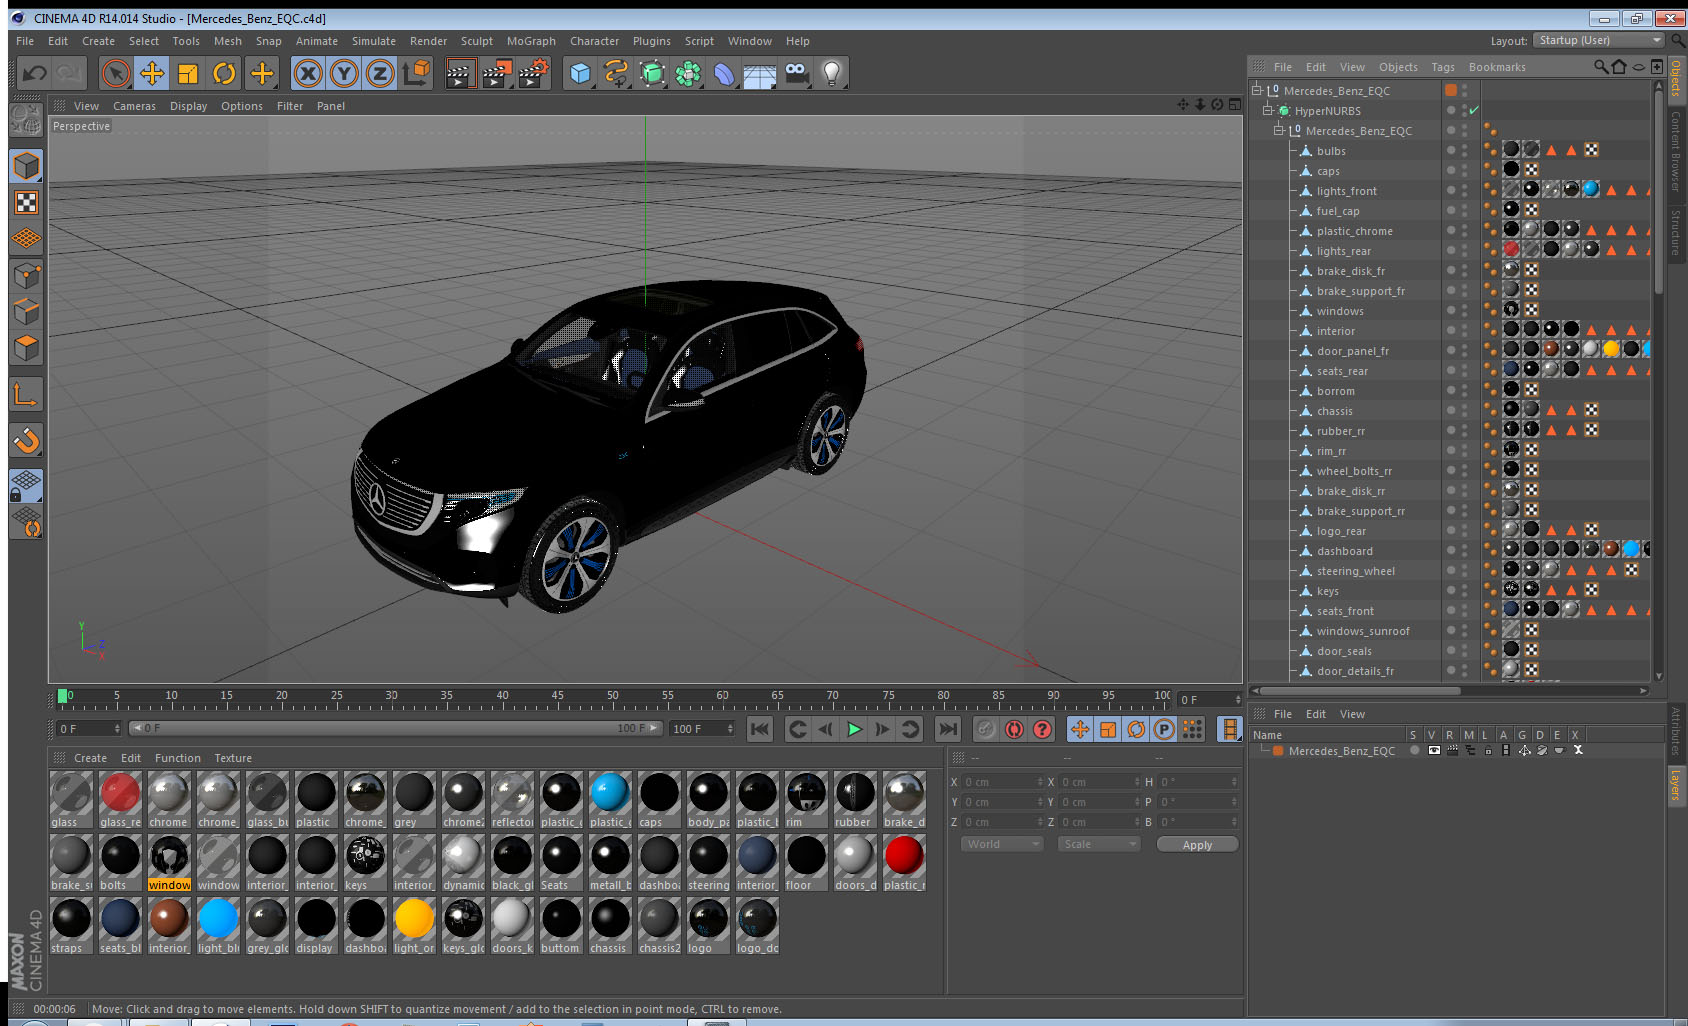1688x1026 pixels.
Task: Toggle Y axis lock
Action: coord(344,73)
